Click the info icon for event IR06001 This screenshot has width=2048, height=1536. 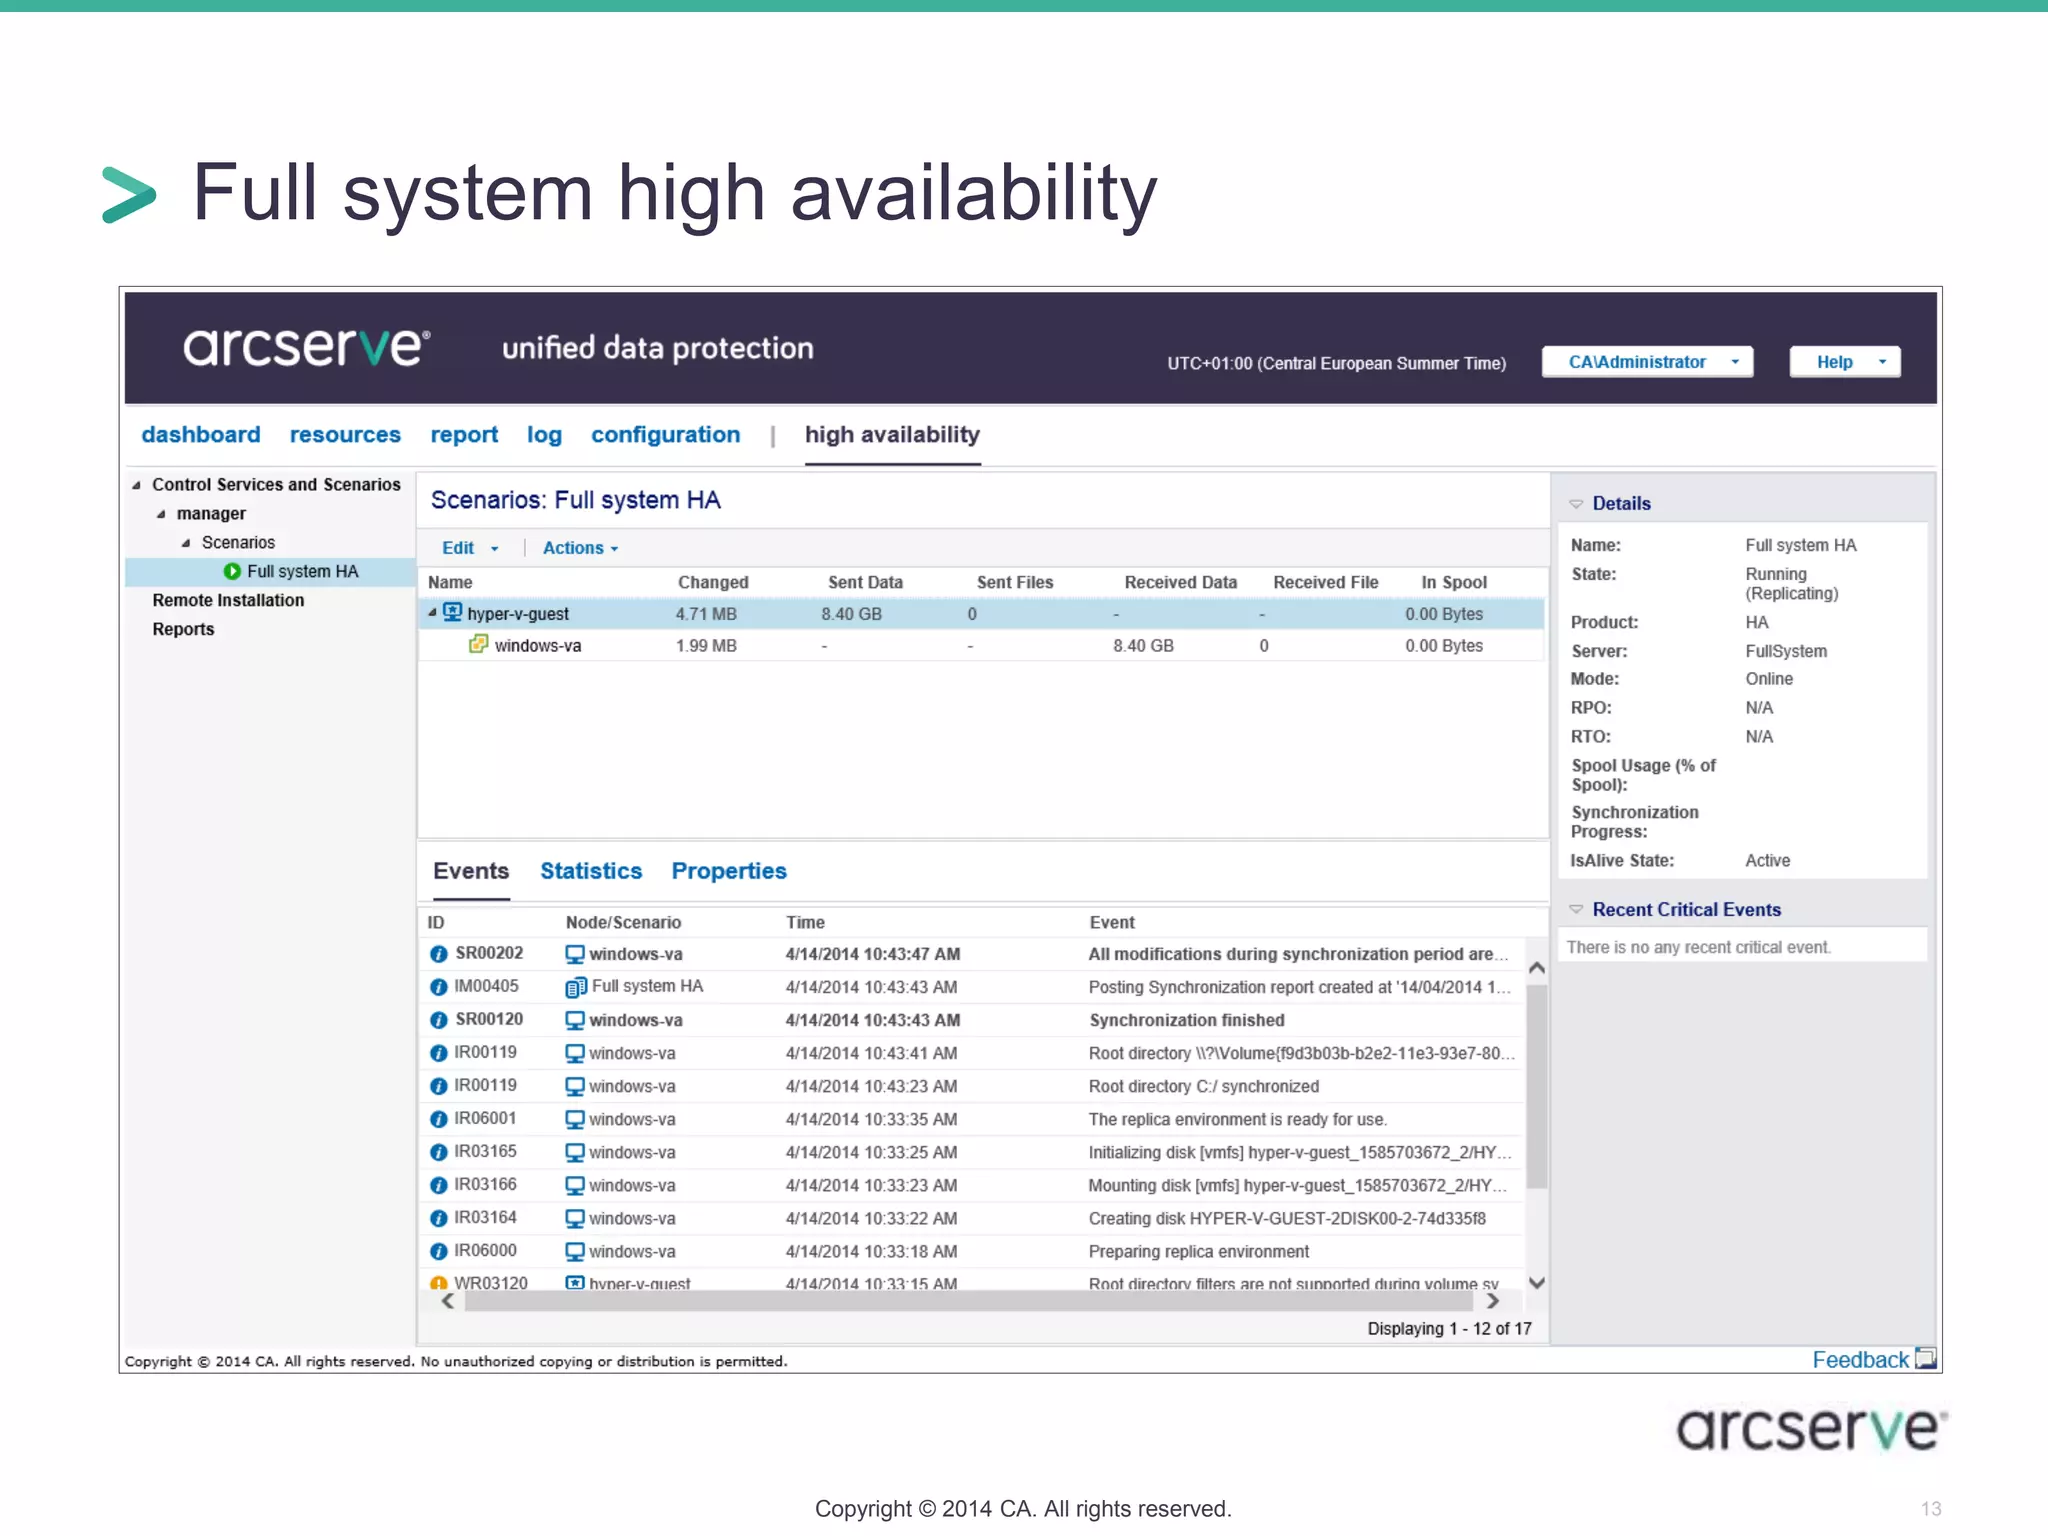(438, 1119)
